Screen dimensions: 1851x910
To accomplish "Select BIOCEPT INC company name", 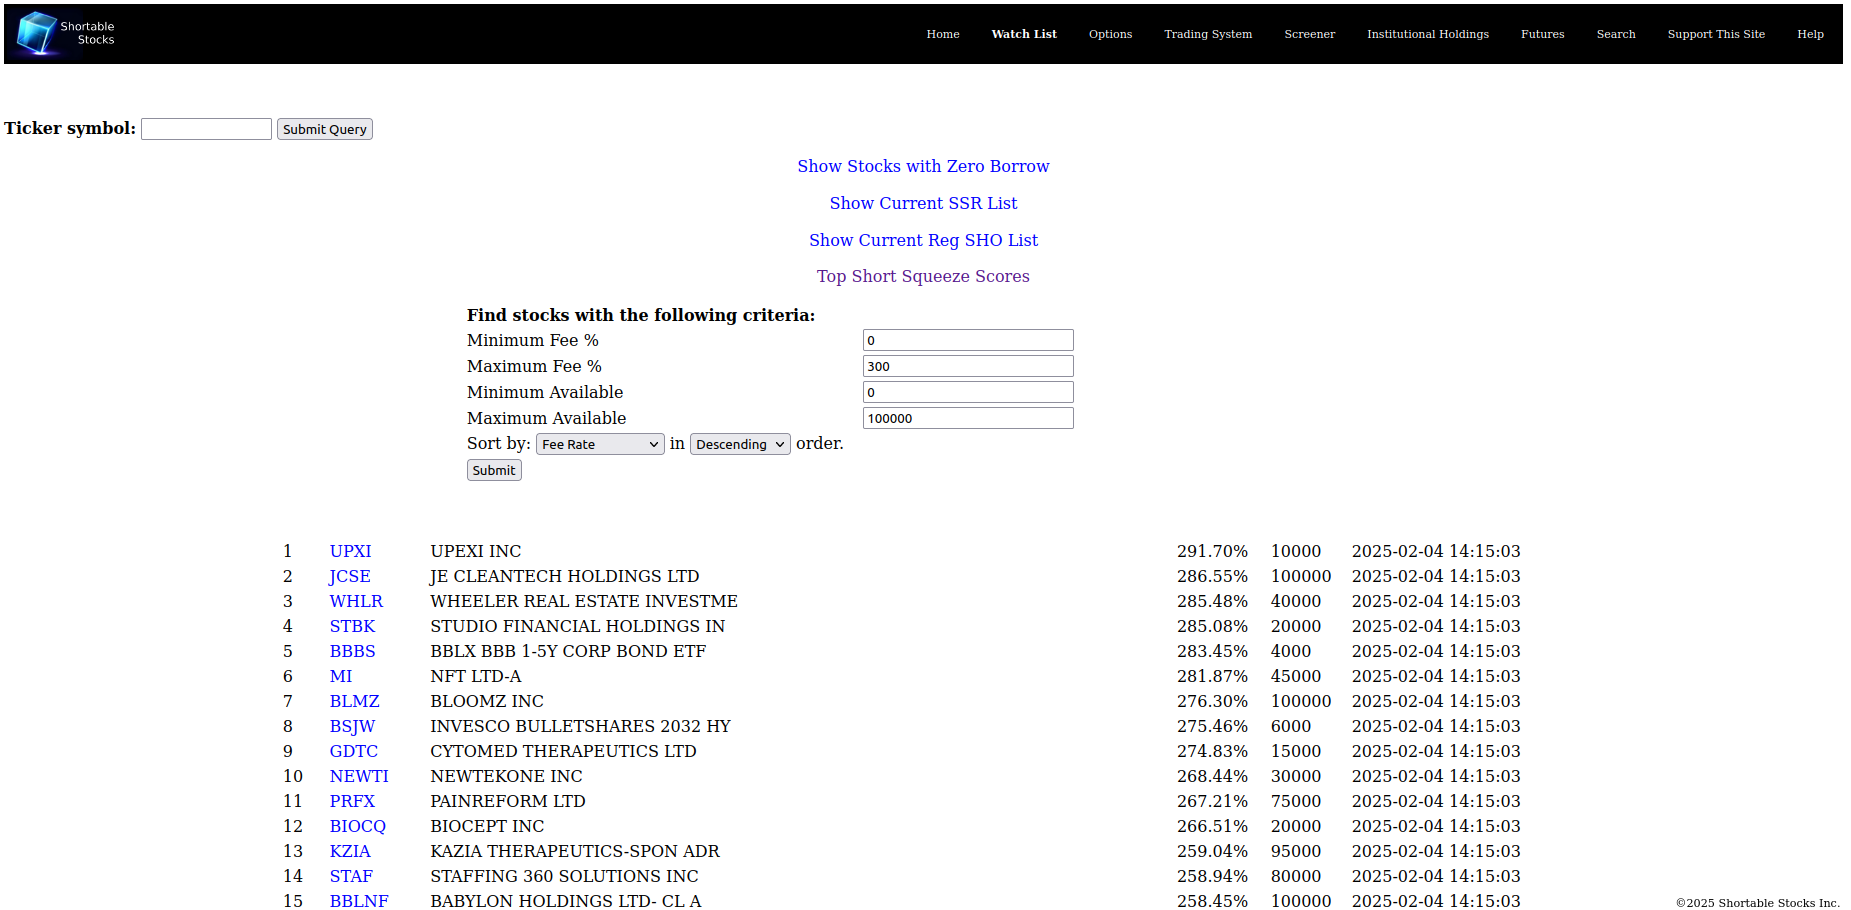I will coord(487,826).
